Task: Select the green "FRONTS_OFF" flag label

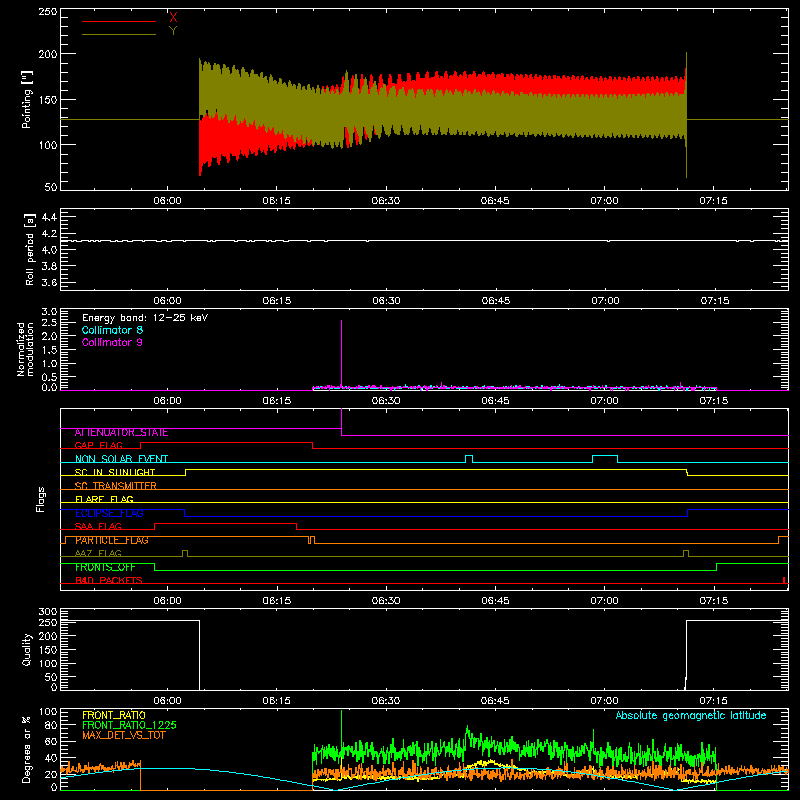Action: [105, 567]
